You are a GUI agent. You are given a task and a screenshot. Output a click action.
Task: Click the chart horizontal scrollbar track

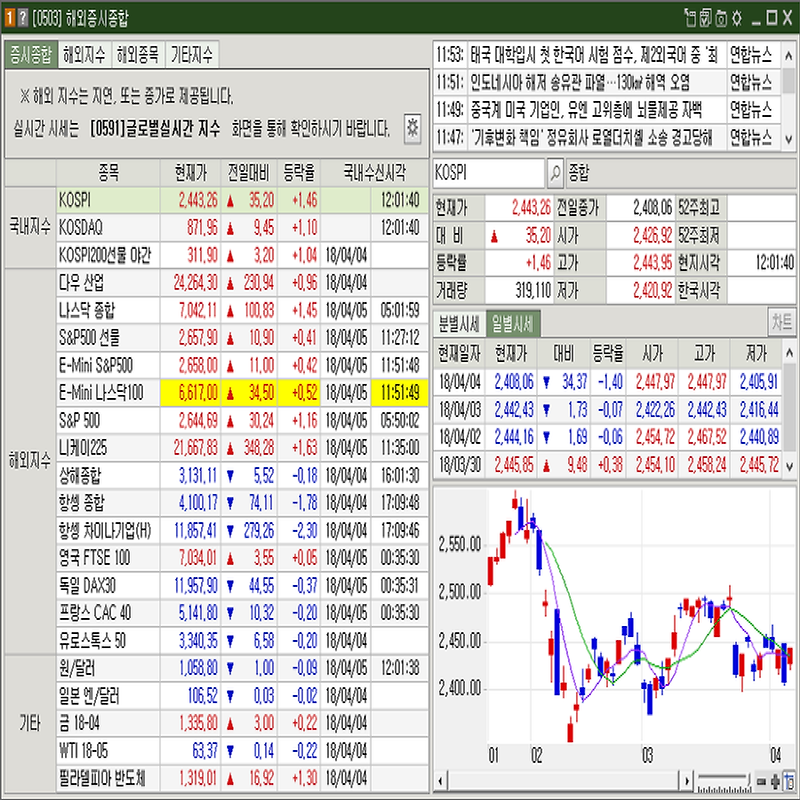point(562,781)
